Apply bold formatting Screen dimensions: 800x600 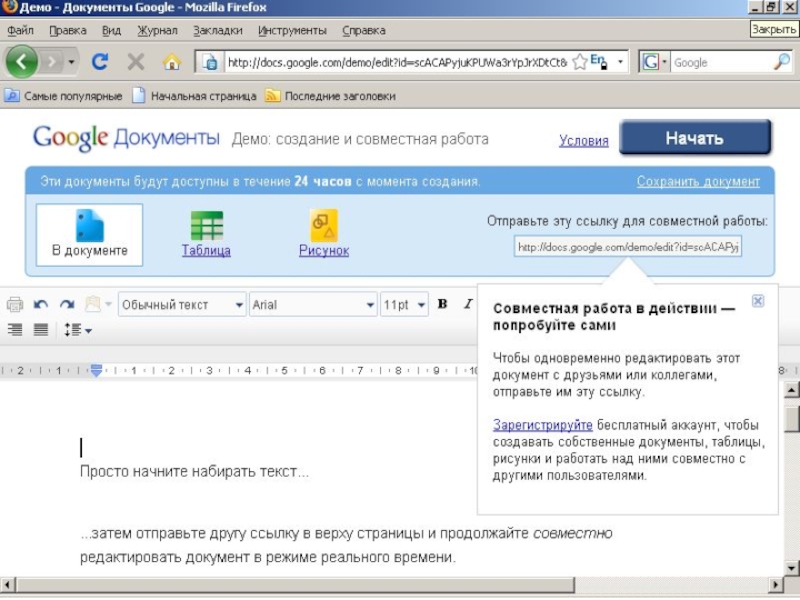point(442,305)
